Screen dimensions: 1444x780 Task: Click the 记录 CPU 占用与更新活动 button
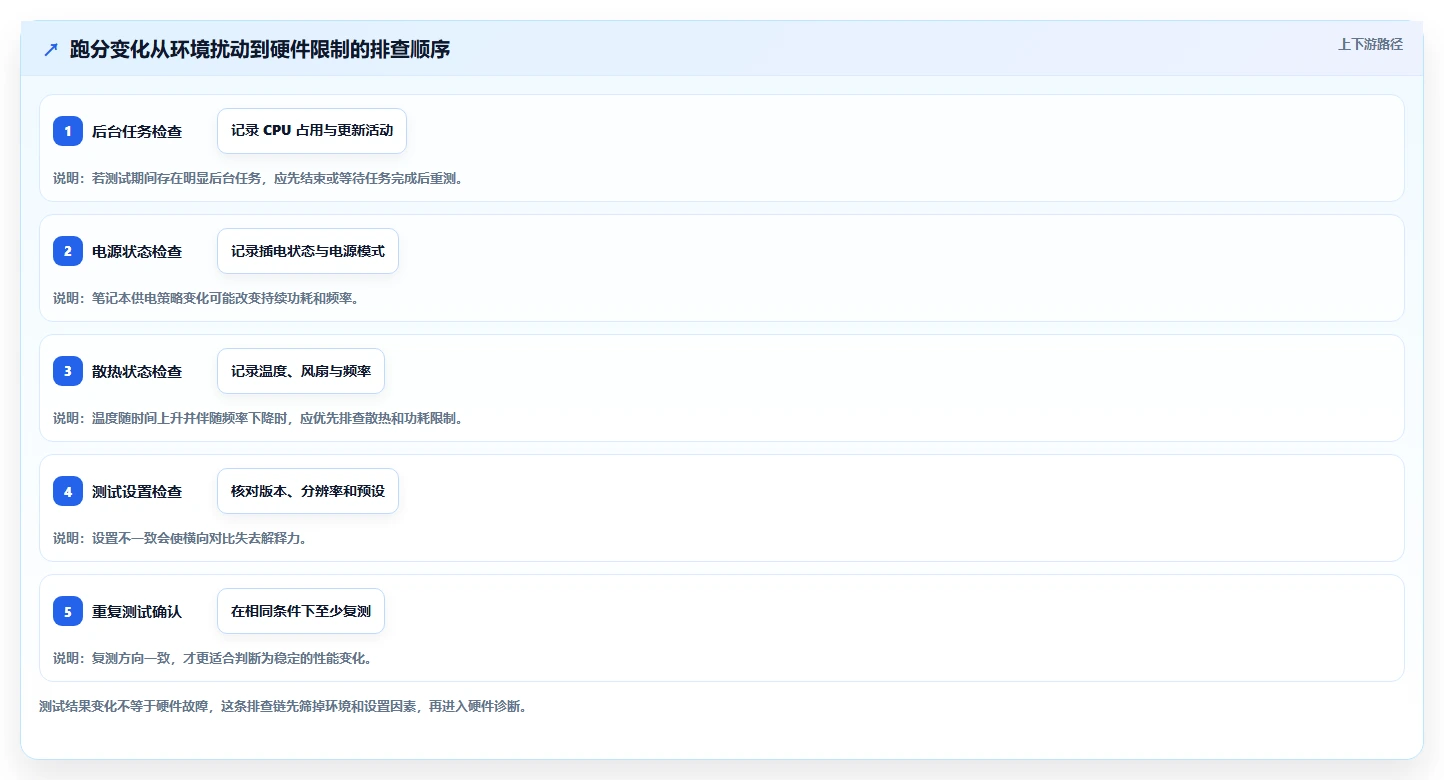click(x=312, y=131)
